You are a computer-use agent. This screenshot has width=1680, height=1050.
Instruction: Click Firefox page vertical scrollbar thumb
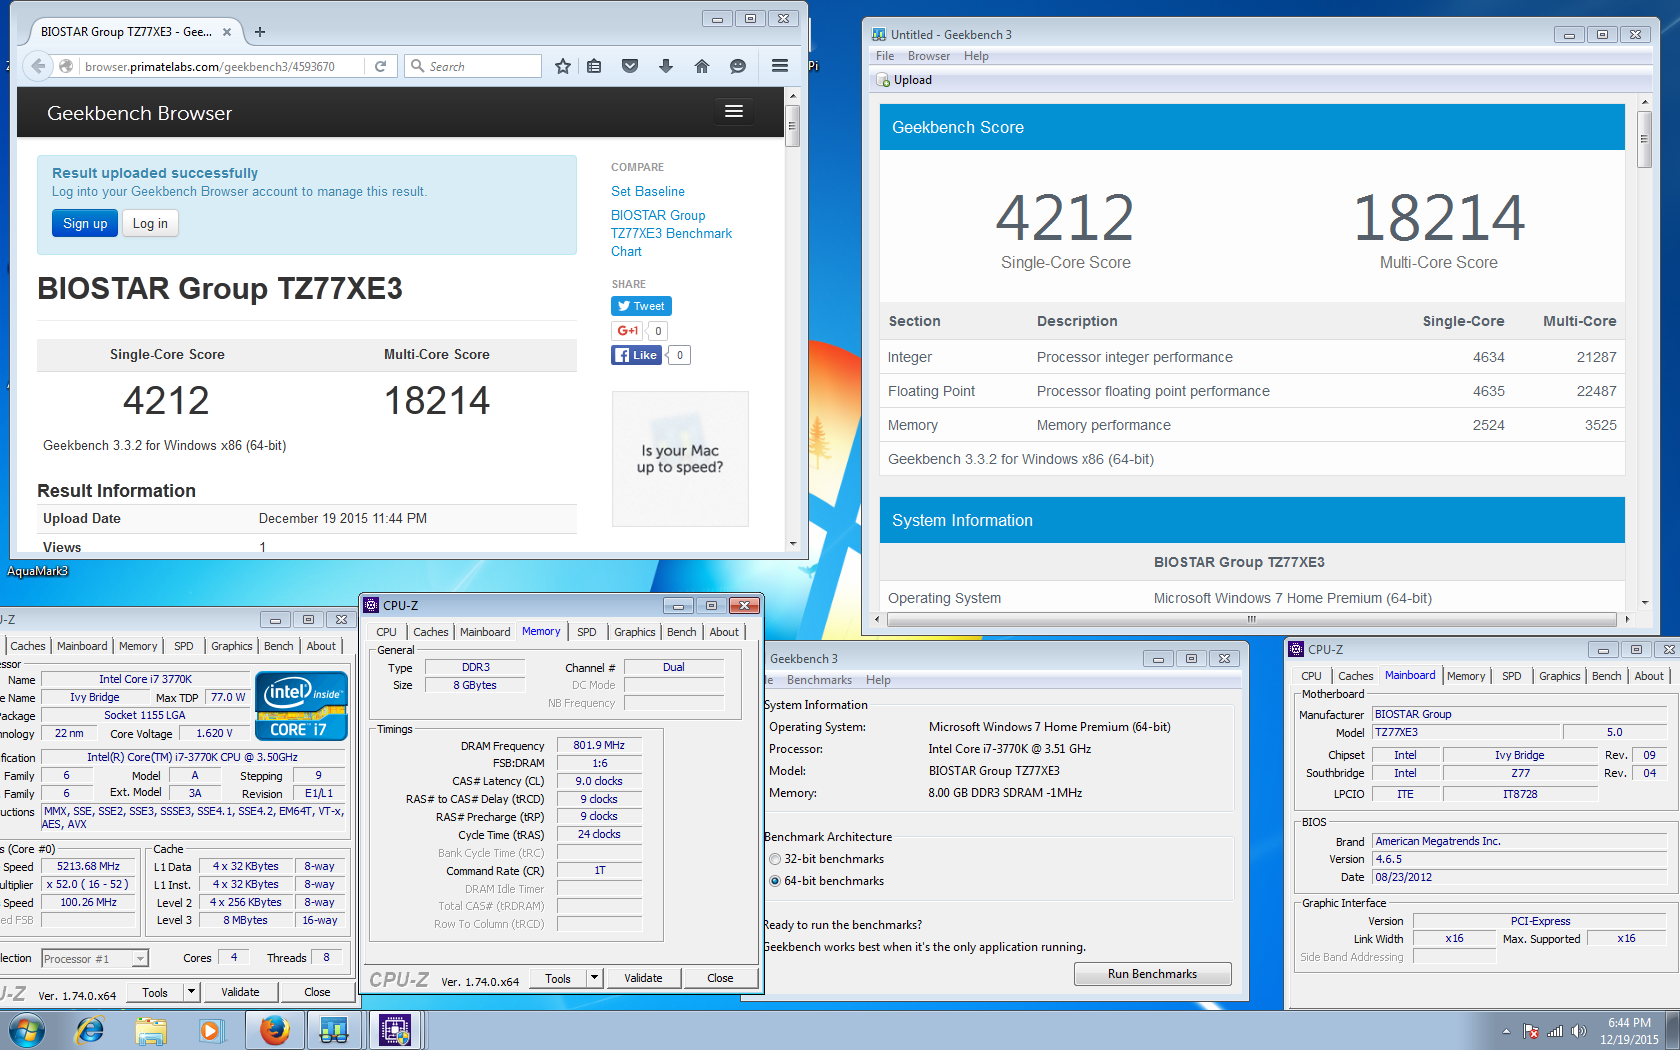point(792,127)
